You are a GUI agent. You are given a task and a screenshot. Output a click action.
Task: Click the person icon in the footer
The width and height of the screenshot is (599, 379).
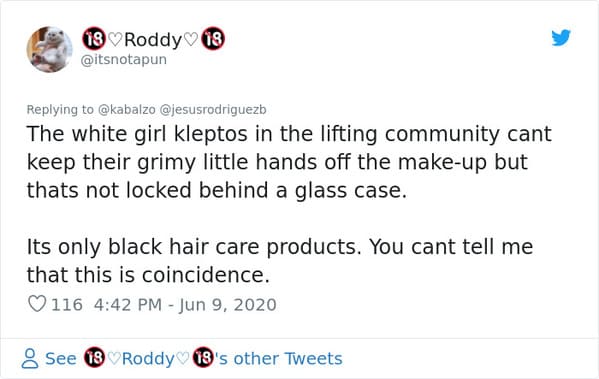coord(29,358)
